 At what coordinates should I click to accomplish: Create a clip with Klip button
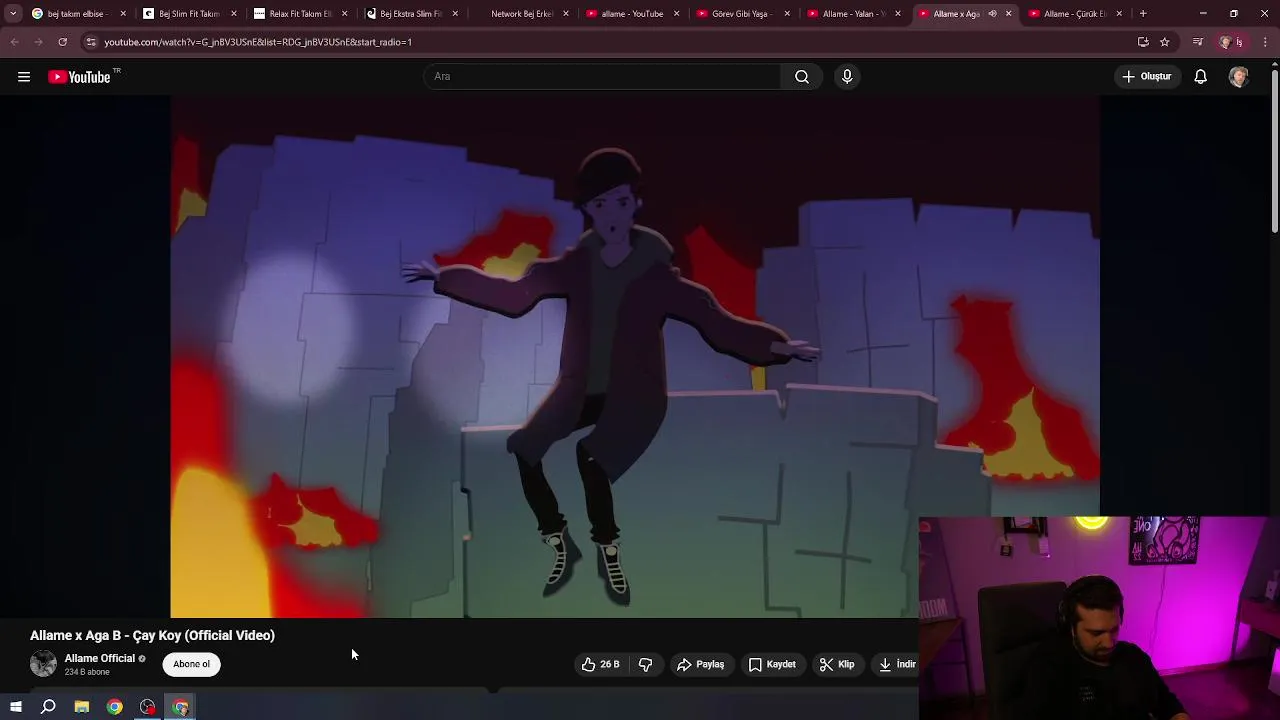[837, 664]
